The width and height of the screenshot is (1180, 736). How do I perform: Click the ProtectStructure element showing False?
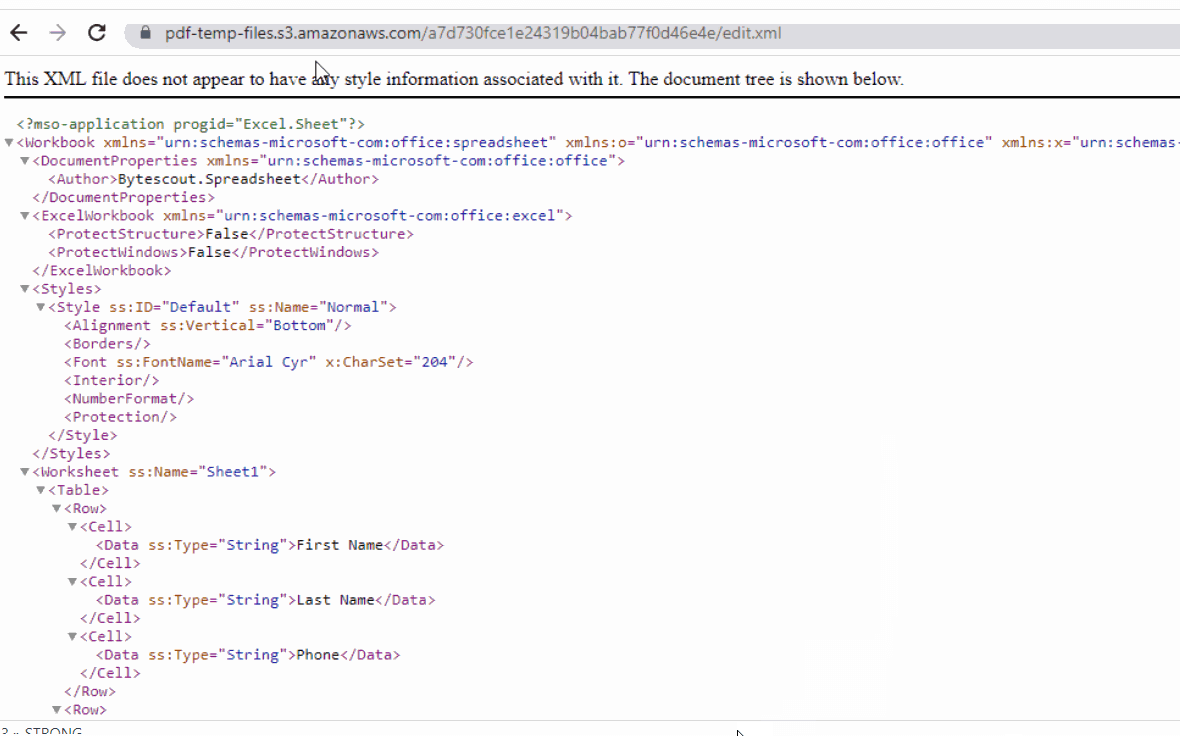(x=230, y=233)
